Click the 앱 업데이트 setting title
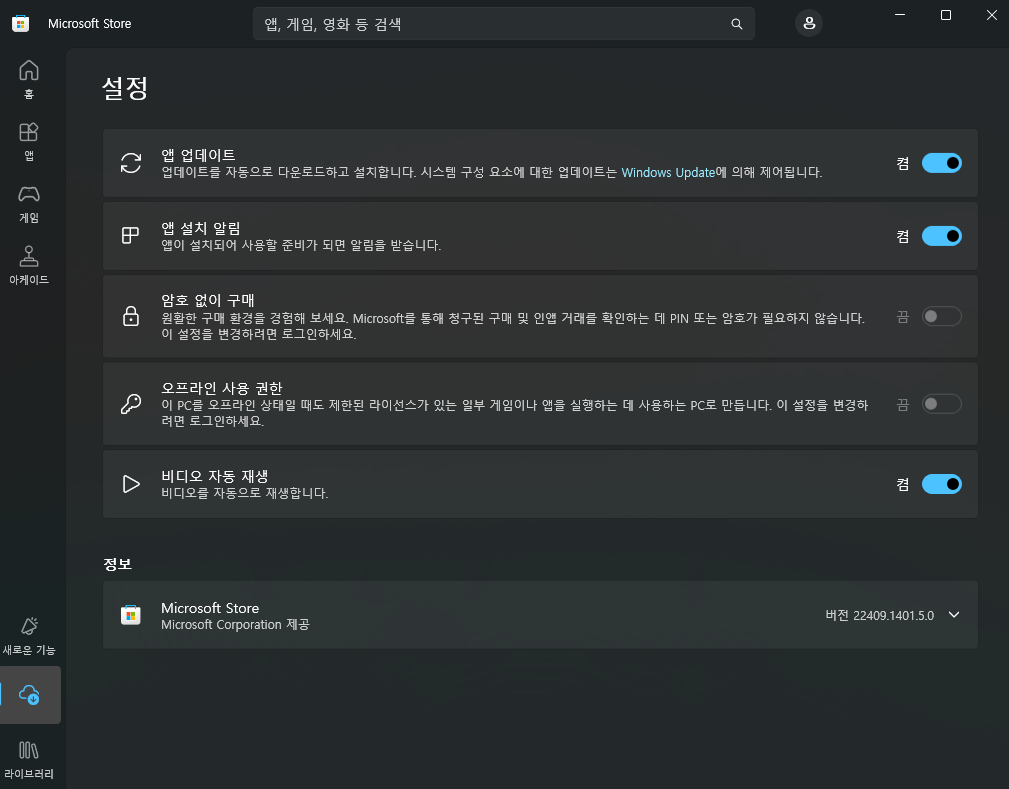1009x789 pixels. pyautogui.click(x=198, y=154)
